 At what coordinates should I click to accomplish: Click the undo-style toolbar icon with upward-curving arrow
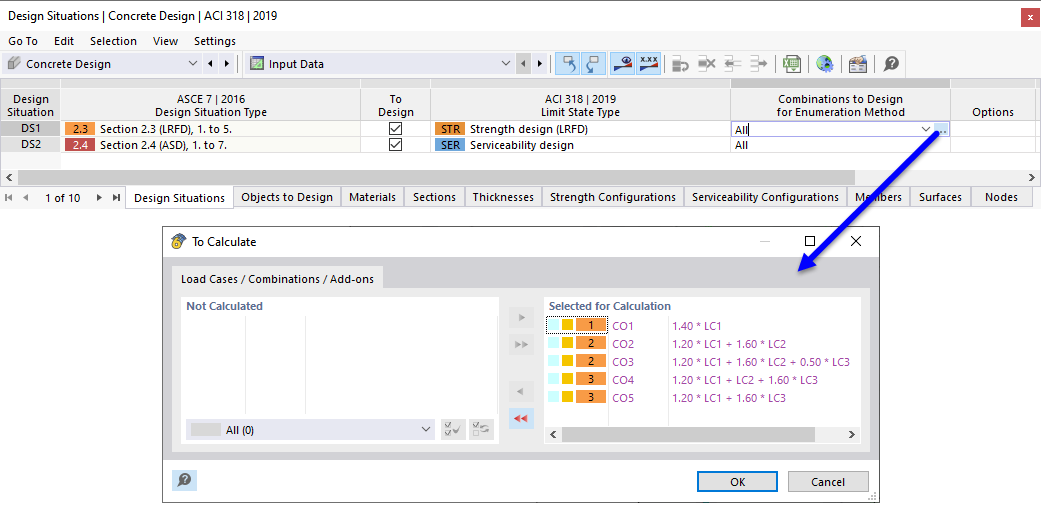[568, 64]
